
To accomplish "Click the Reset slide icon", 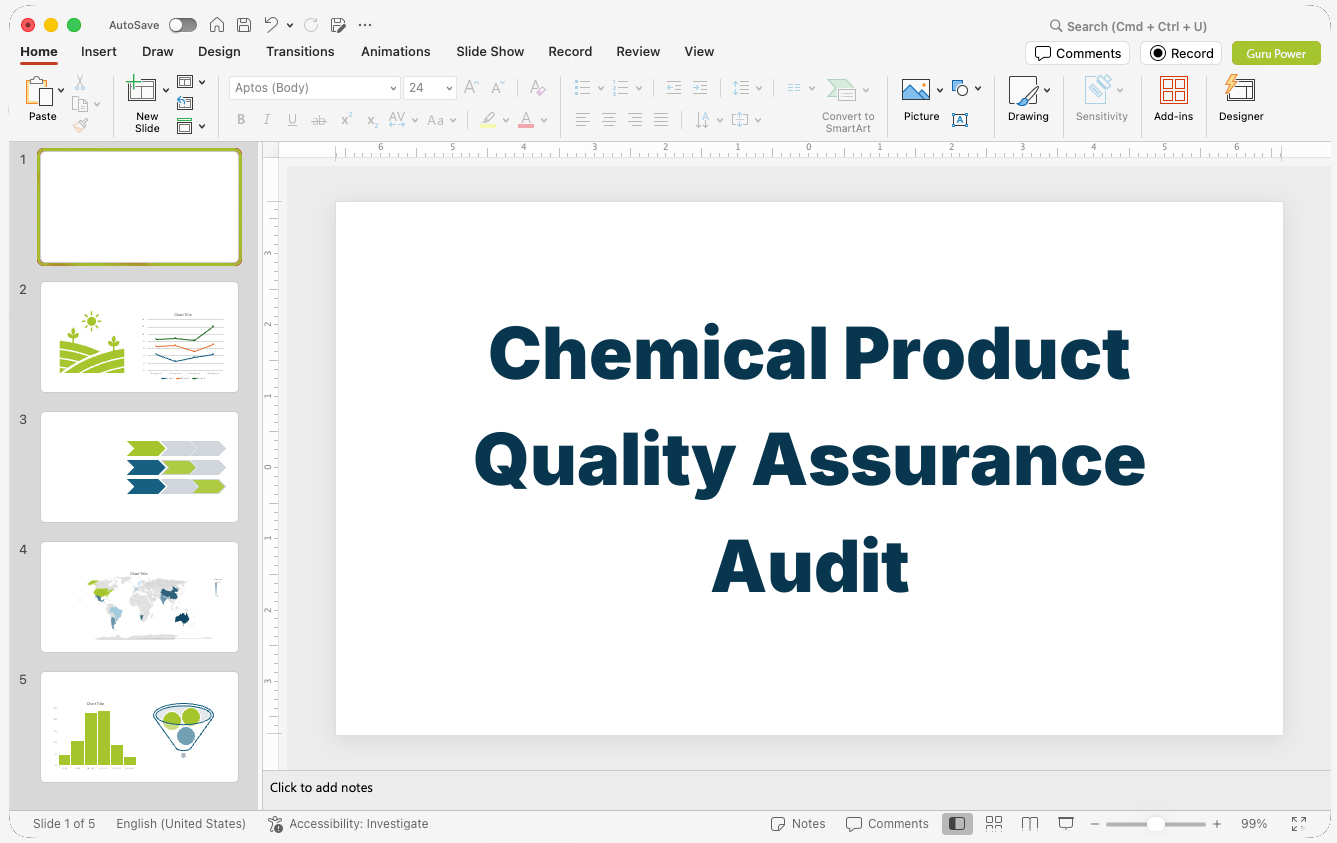I will click(185, 103).
